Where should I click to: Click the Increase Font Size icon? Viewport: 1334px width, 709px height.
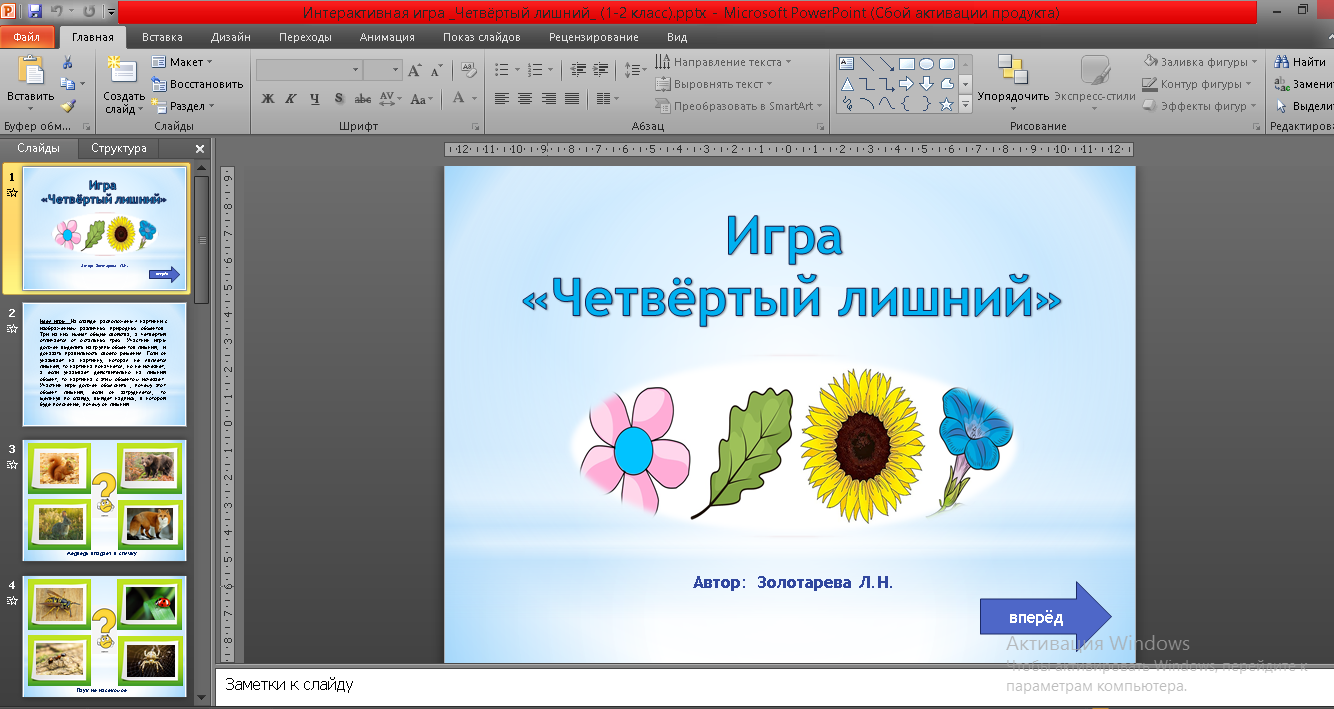[415, 71]
